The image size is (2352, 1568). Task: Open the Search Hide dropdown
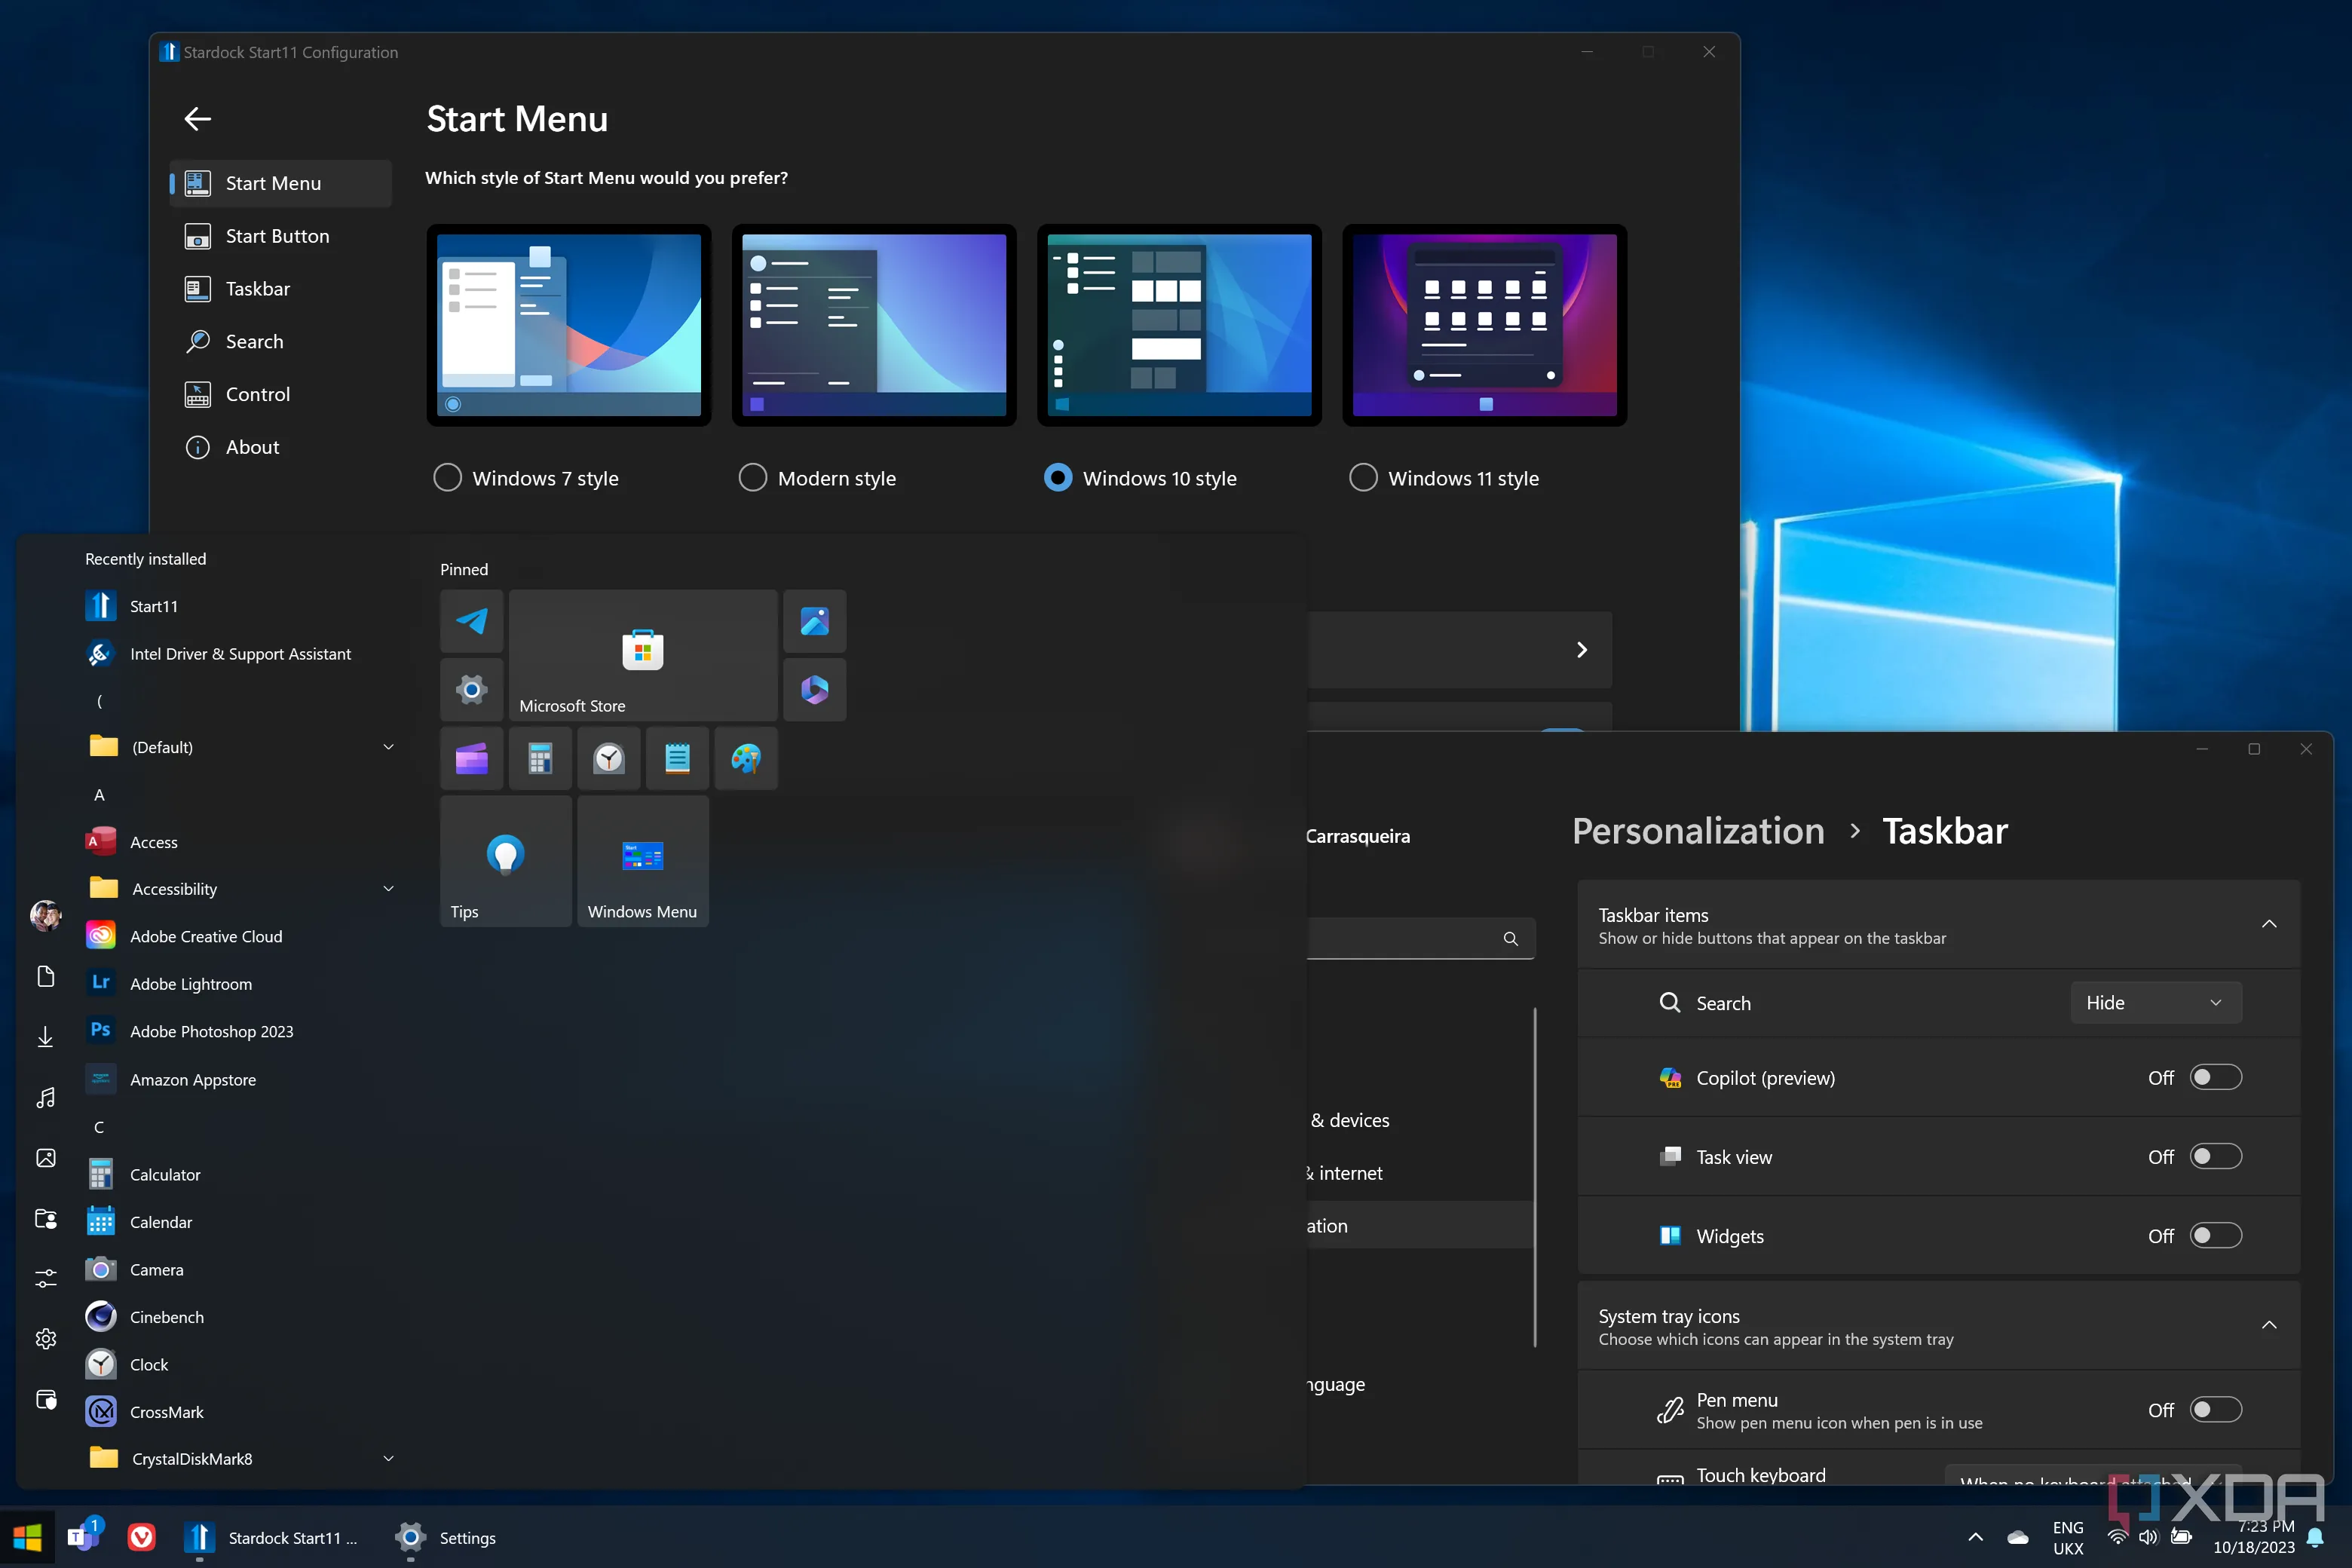pos(2155,1002)
